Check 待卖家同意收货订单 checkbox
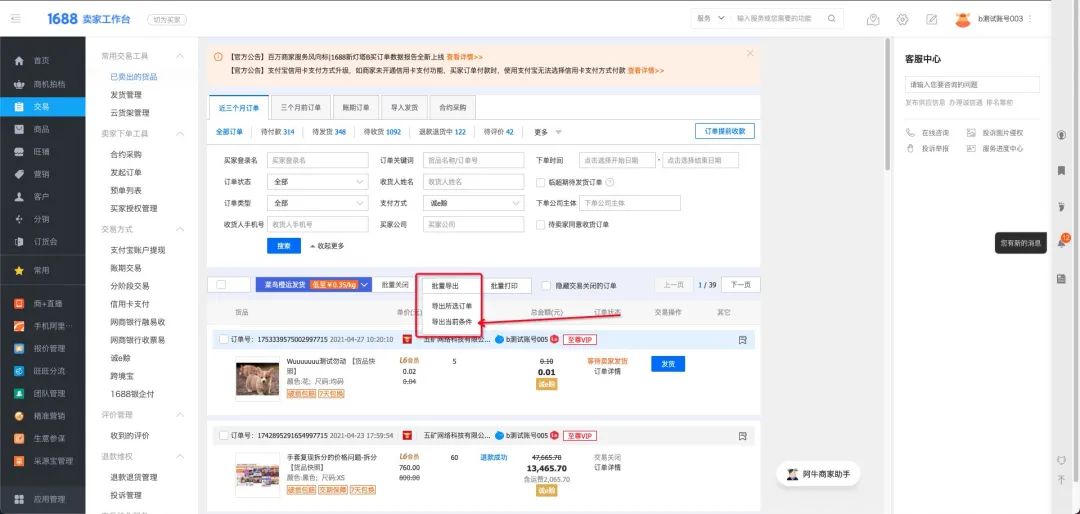The height and width of the screenshot is (514, 1080). pos(541,225)
